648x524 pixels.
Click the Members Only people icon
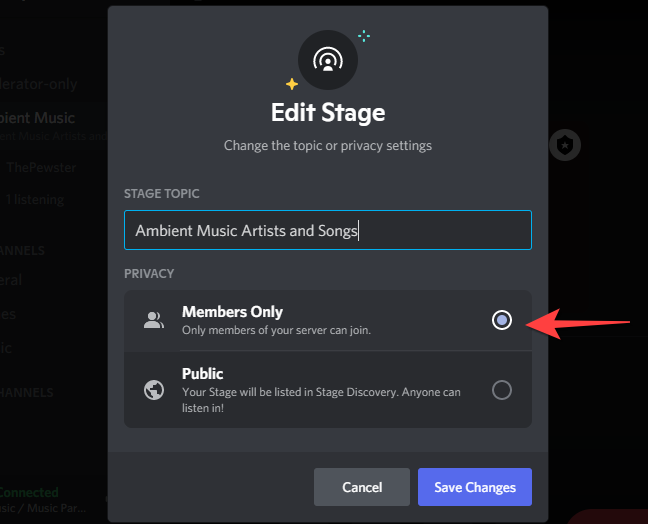point(153,320)
